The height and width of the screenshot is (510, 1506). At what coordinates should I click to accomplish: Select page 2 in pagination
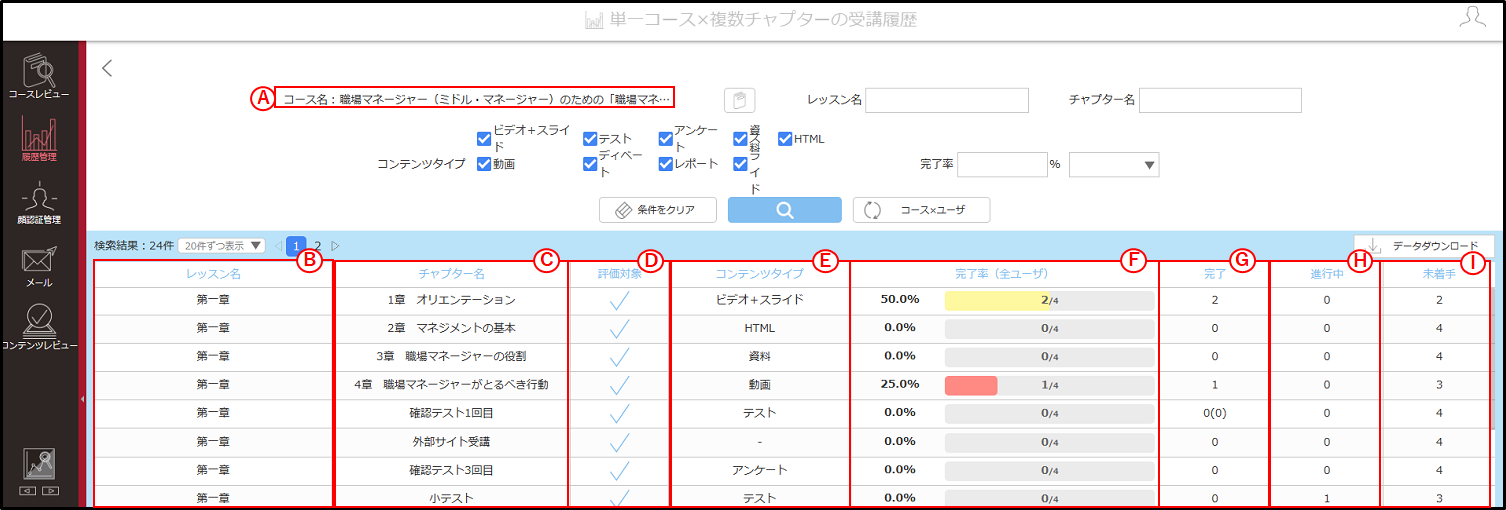pyautogui.click(x=318, y=245)
